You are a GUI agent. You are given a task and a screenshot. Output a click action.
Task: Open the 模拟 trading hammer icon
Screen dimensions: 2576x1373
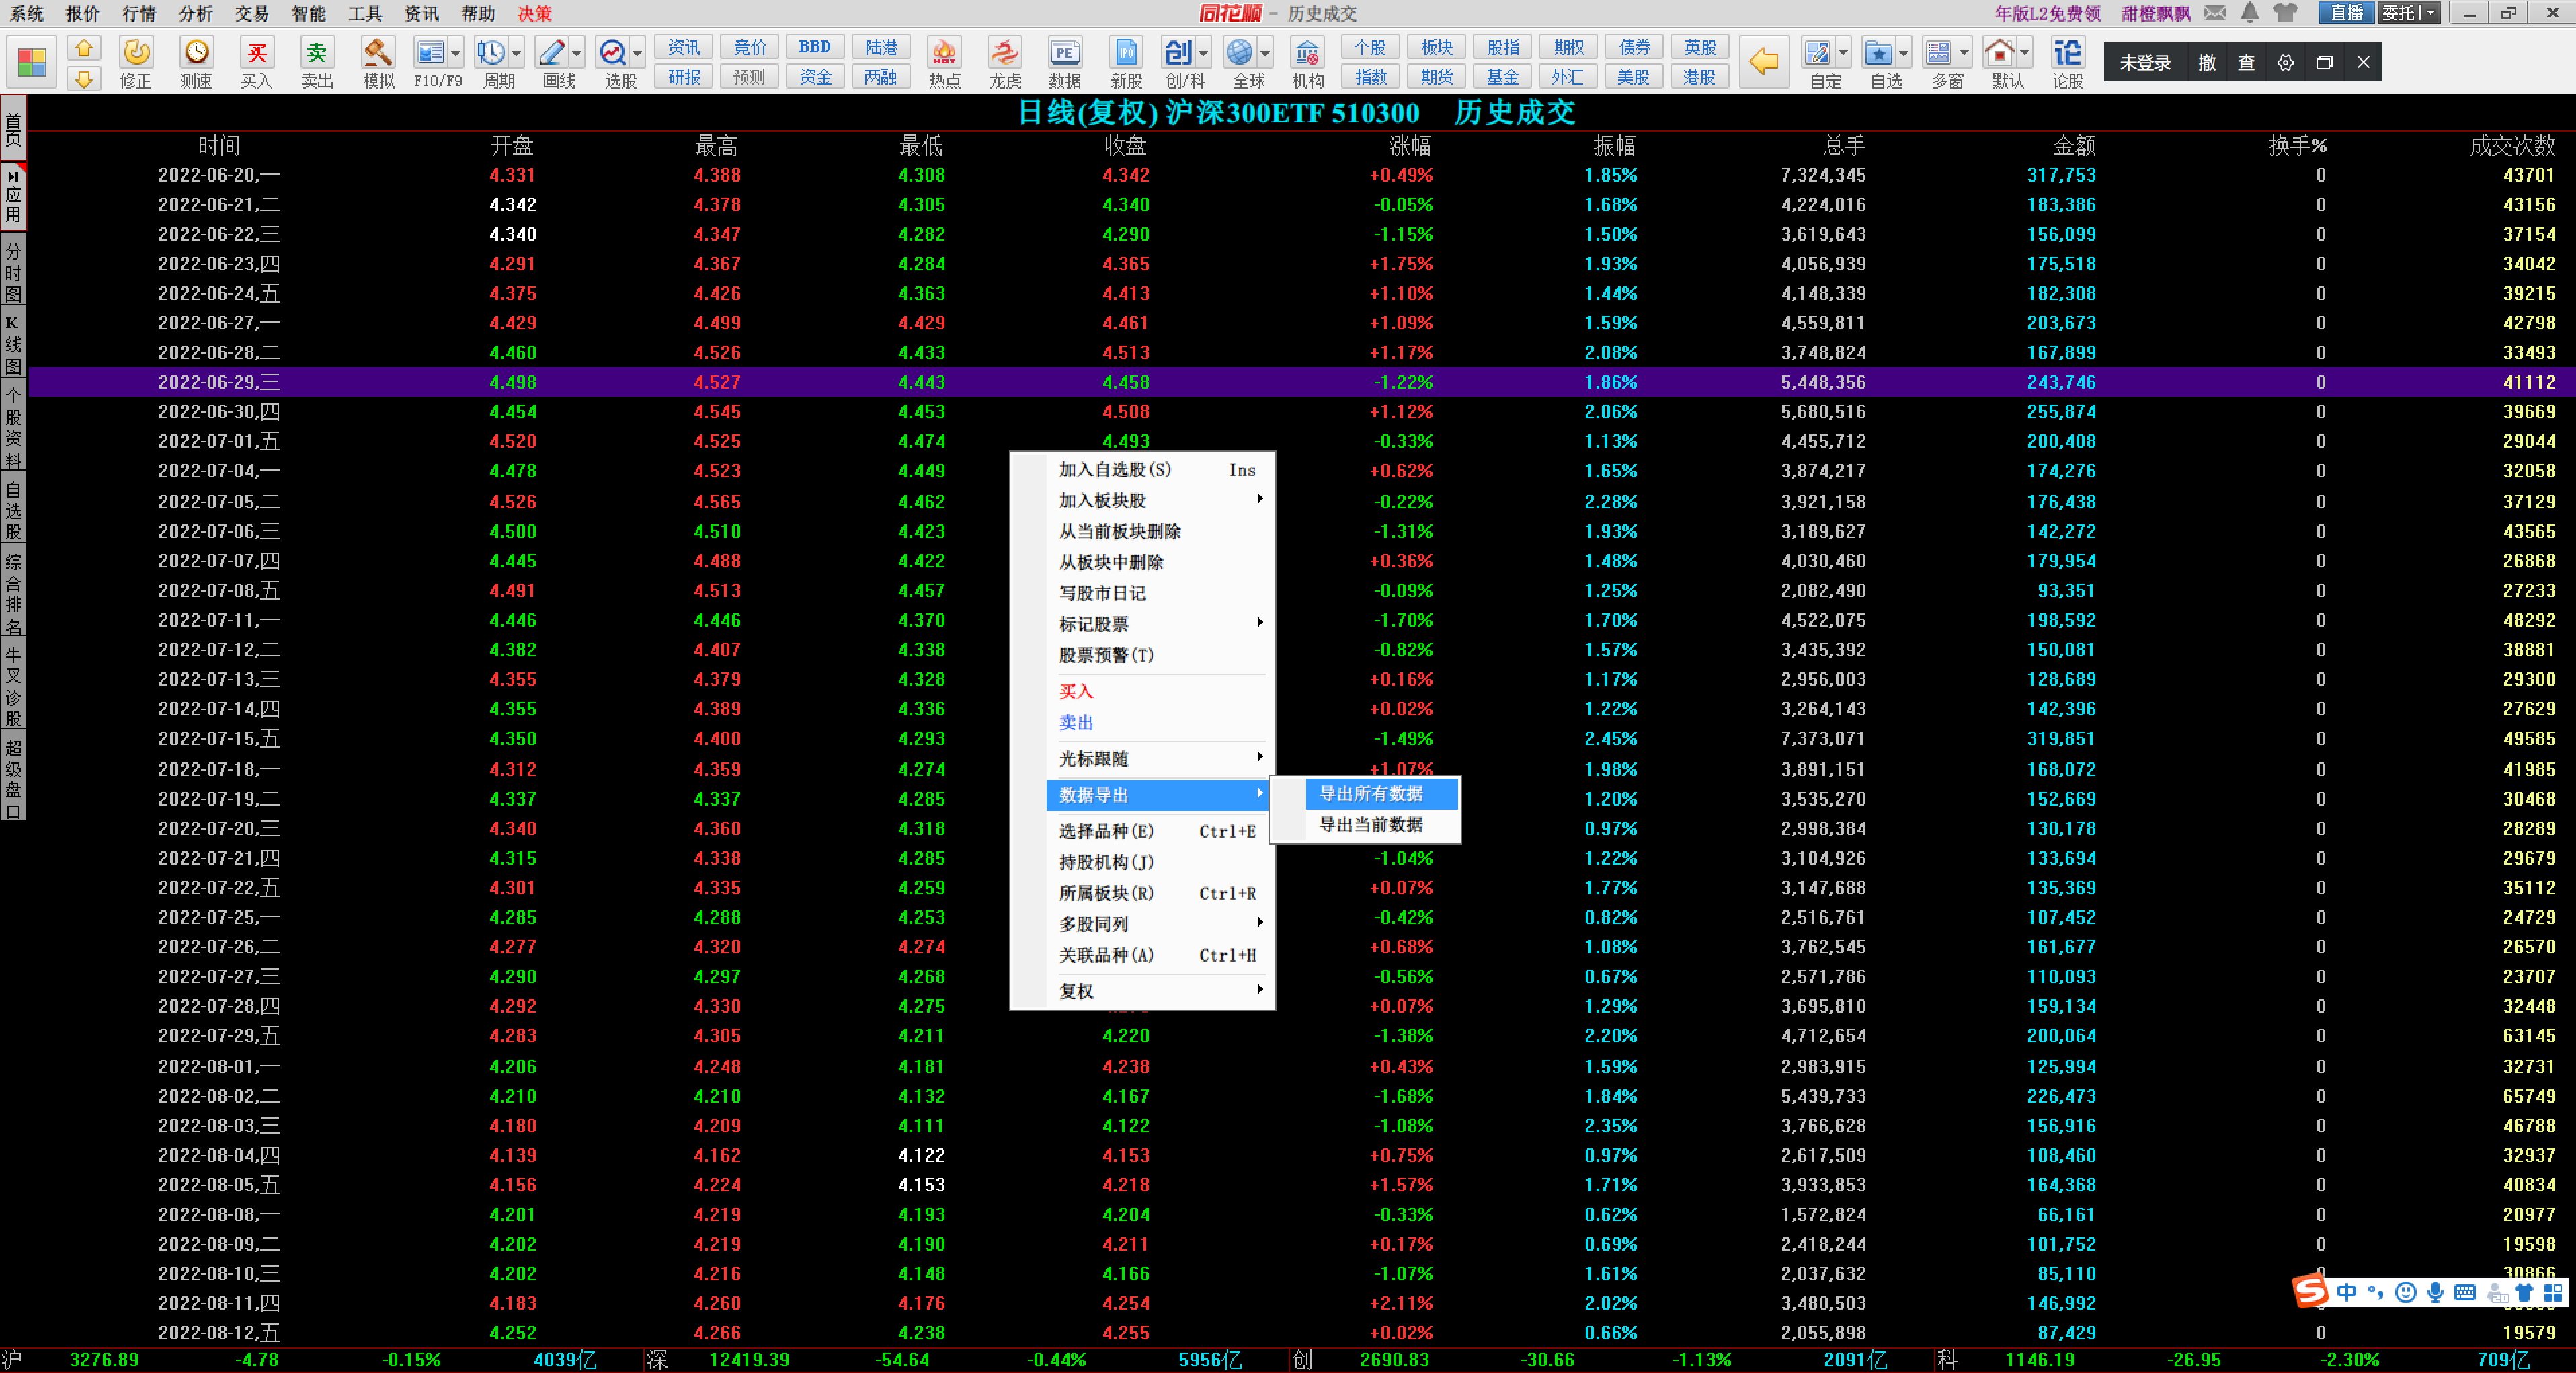[x=377, y=53]
